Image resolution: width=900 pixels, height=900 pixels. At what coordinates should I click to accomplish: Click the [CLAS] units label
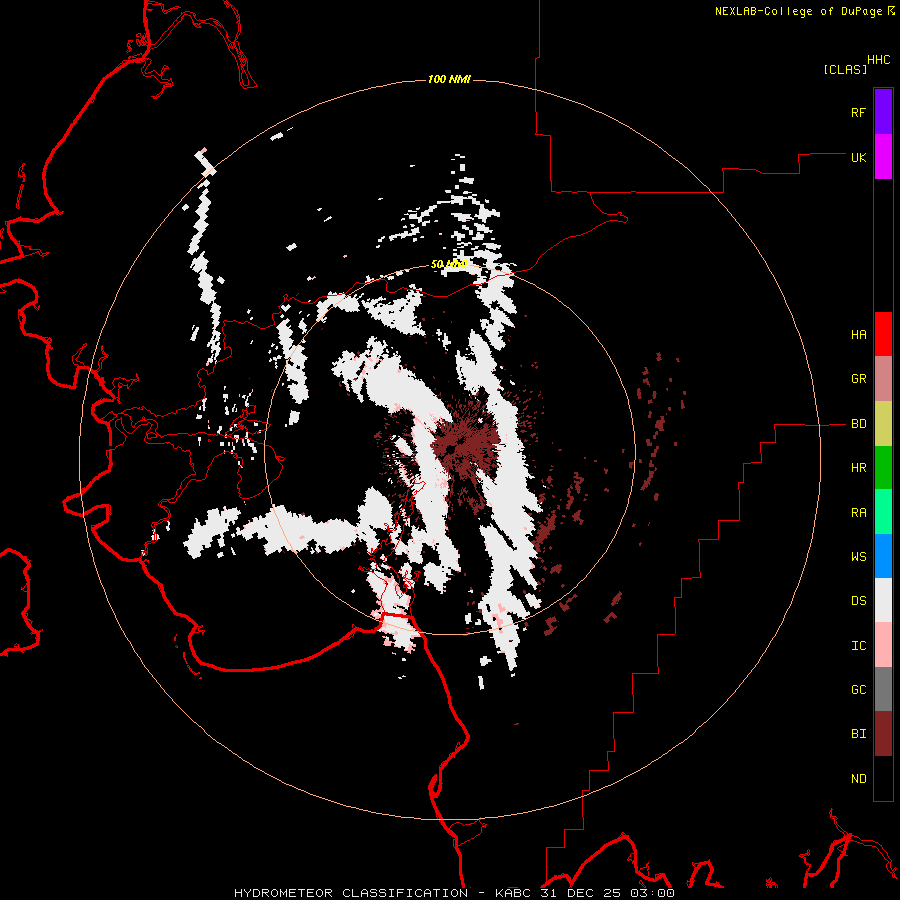[x=845, y=69]
